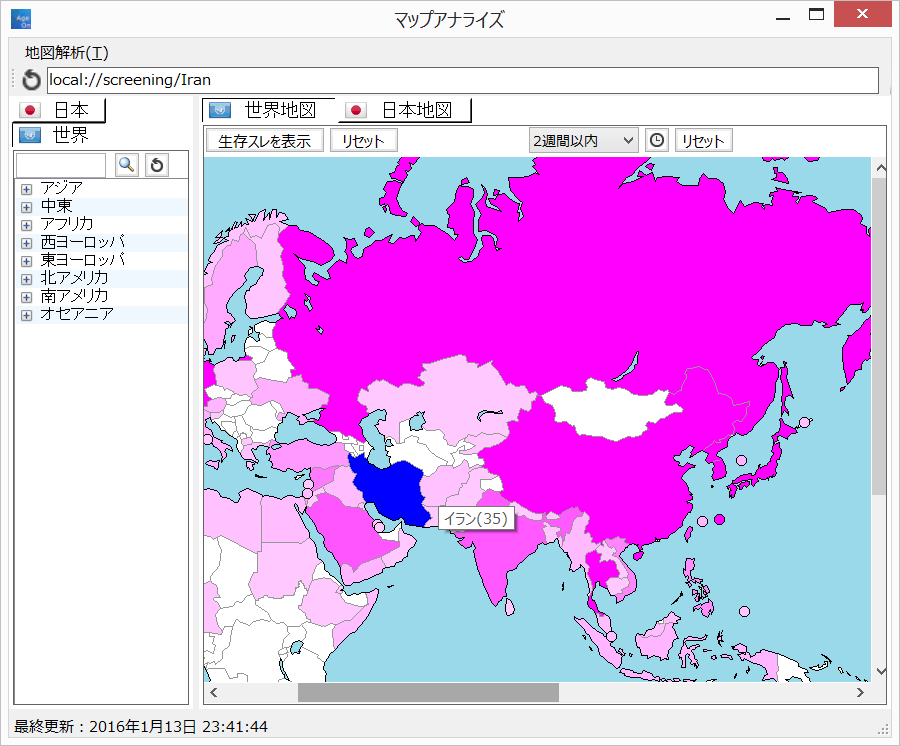Expand the 北アメリカ tree node
The height and width of the screenshot is (746, 900).
click(x=27, y=278)
